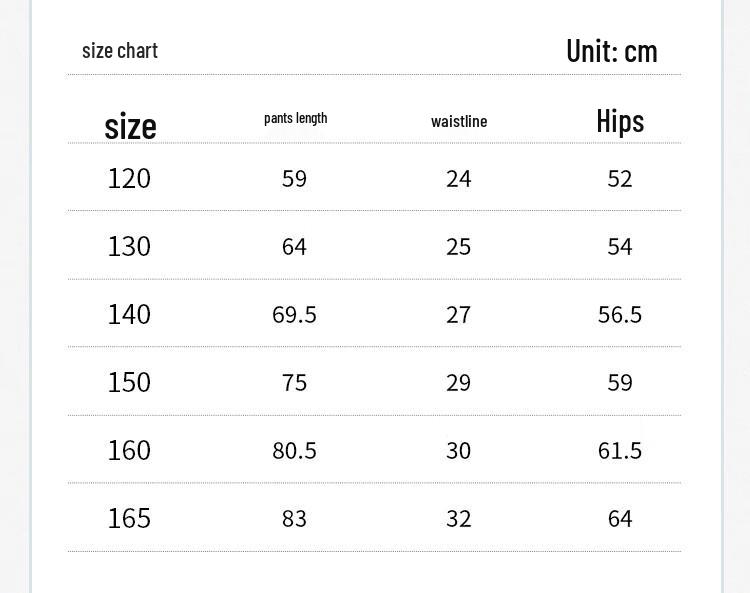Click hips value 52
The width and height of the screenshot is (750, 593).
620,178
